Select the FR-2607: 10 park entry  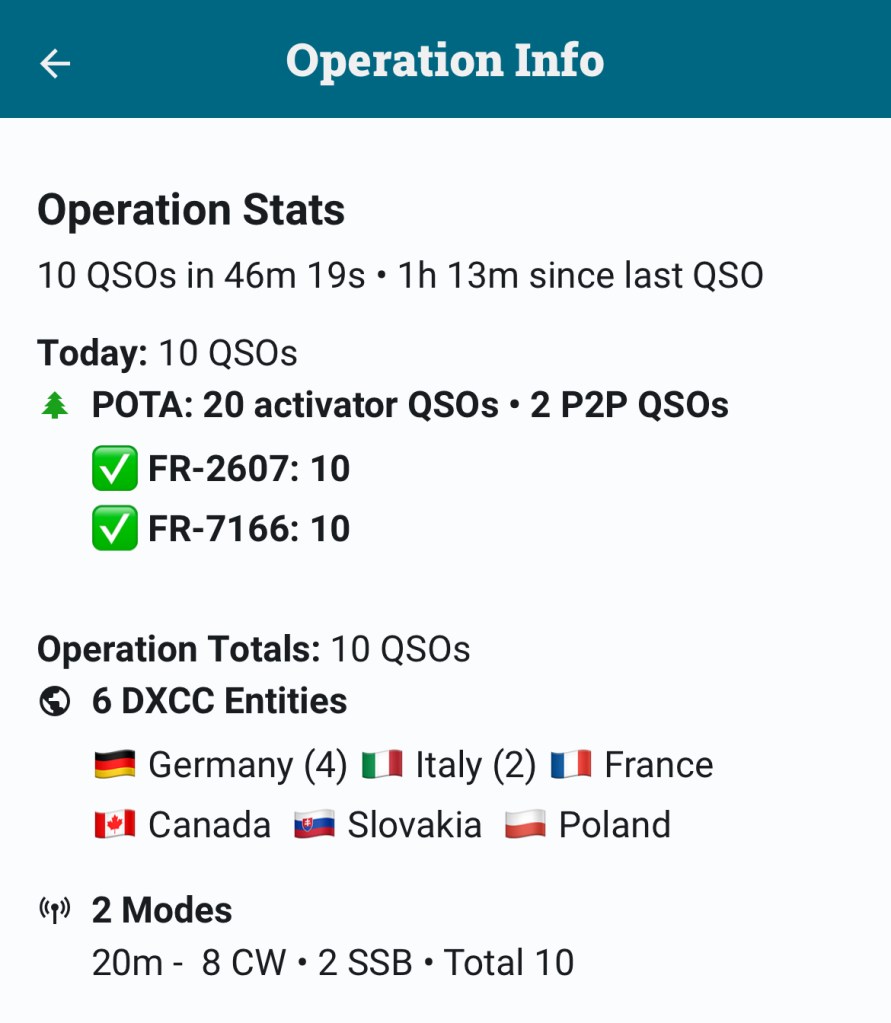[x=249, y=469]
